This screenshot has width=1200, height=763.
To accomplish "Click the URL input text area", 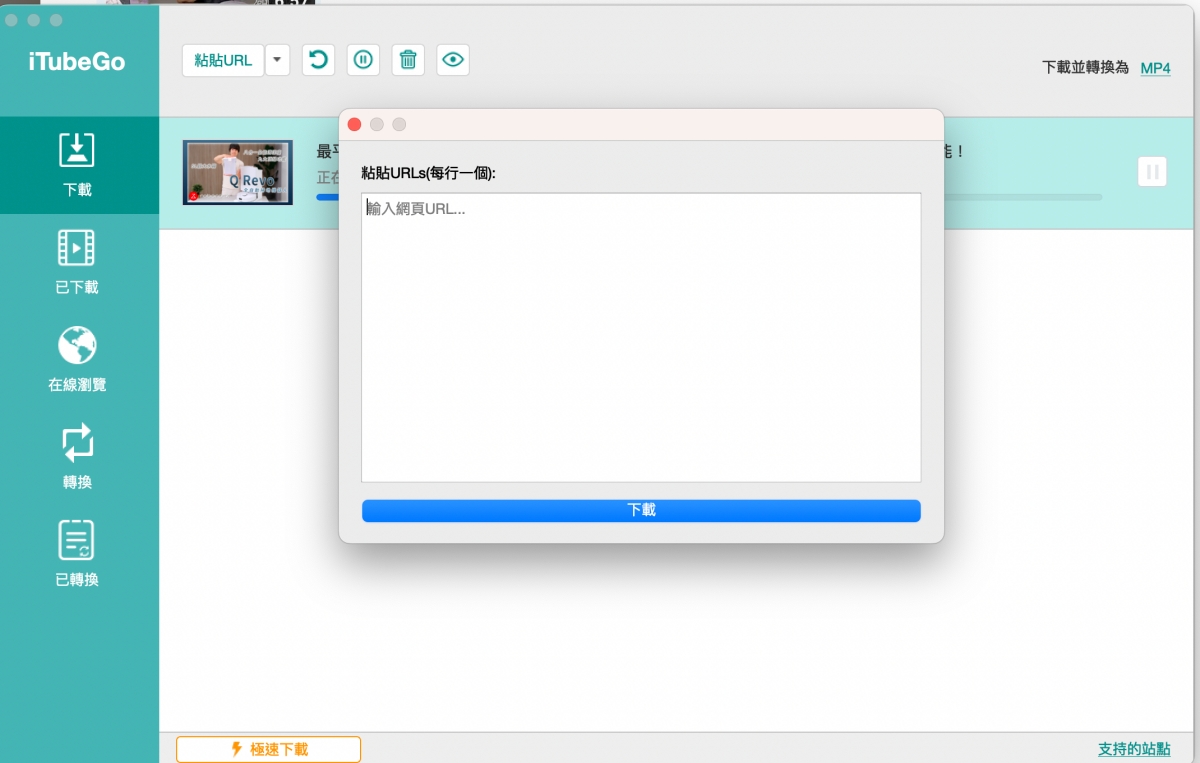I will 640,337.
